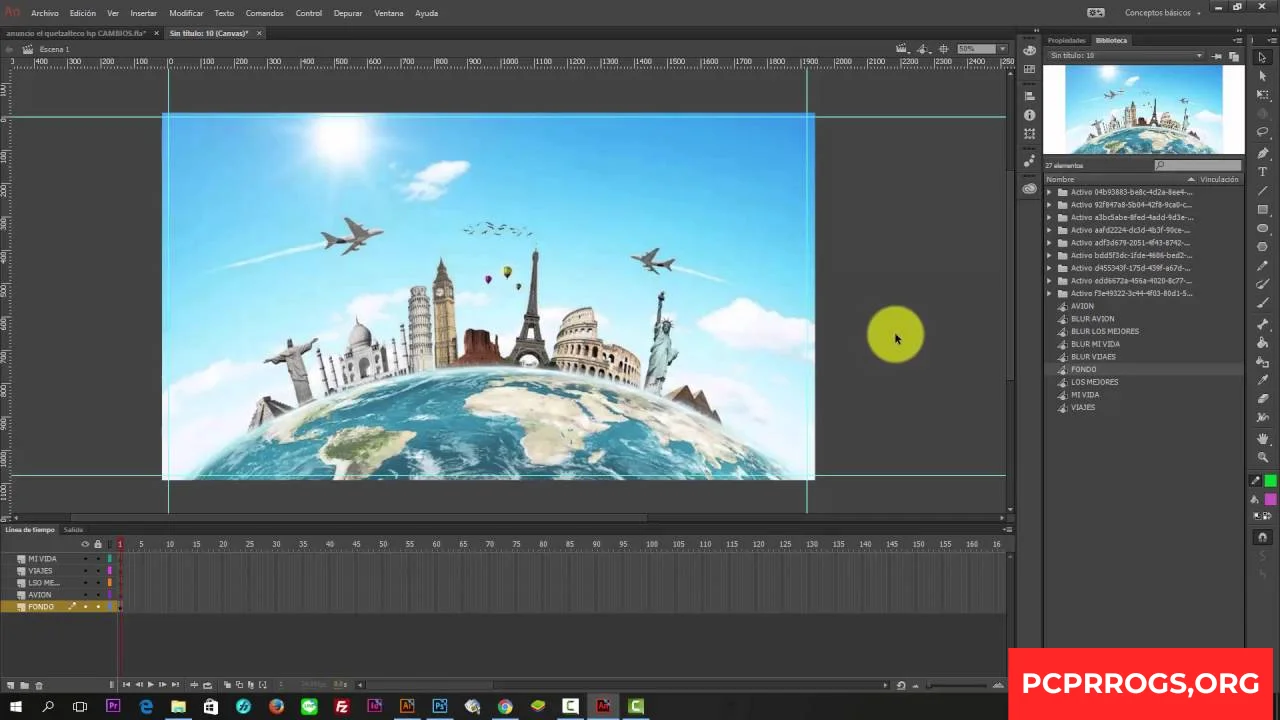1280x720 pixels.
Task: Open Photoshop from the Windows taskbar
Action: 439,706
